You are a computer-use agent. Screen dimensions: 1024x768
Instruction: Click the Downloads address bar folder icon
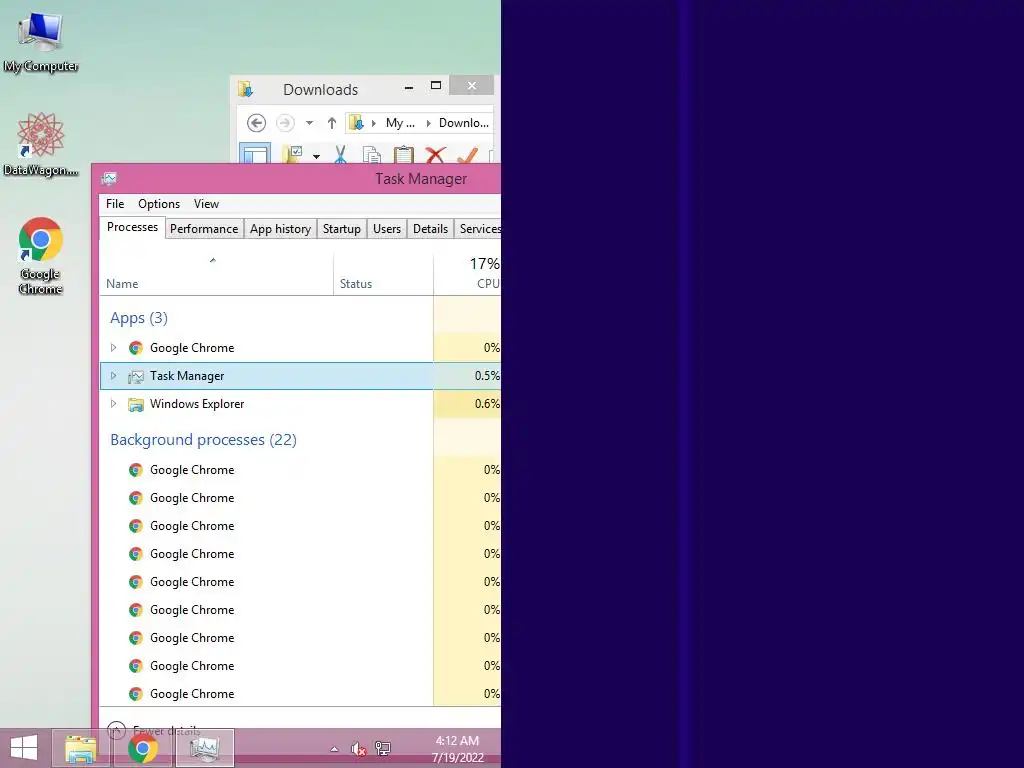coord(356,123)
